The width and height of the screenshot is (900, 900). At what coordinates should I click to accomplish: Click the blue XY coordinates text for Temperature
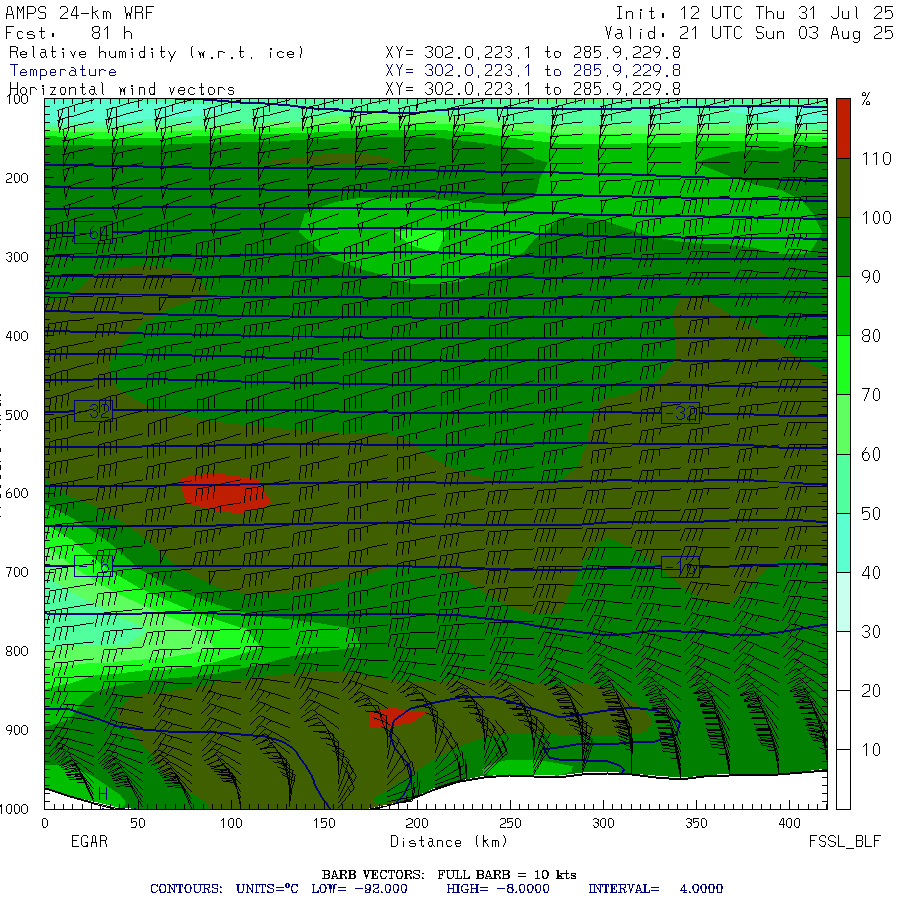tap(533, 71)
